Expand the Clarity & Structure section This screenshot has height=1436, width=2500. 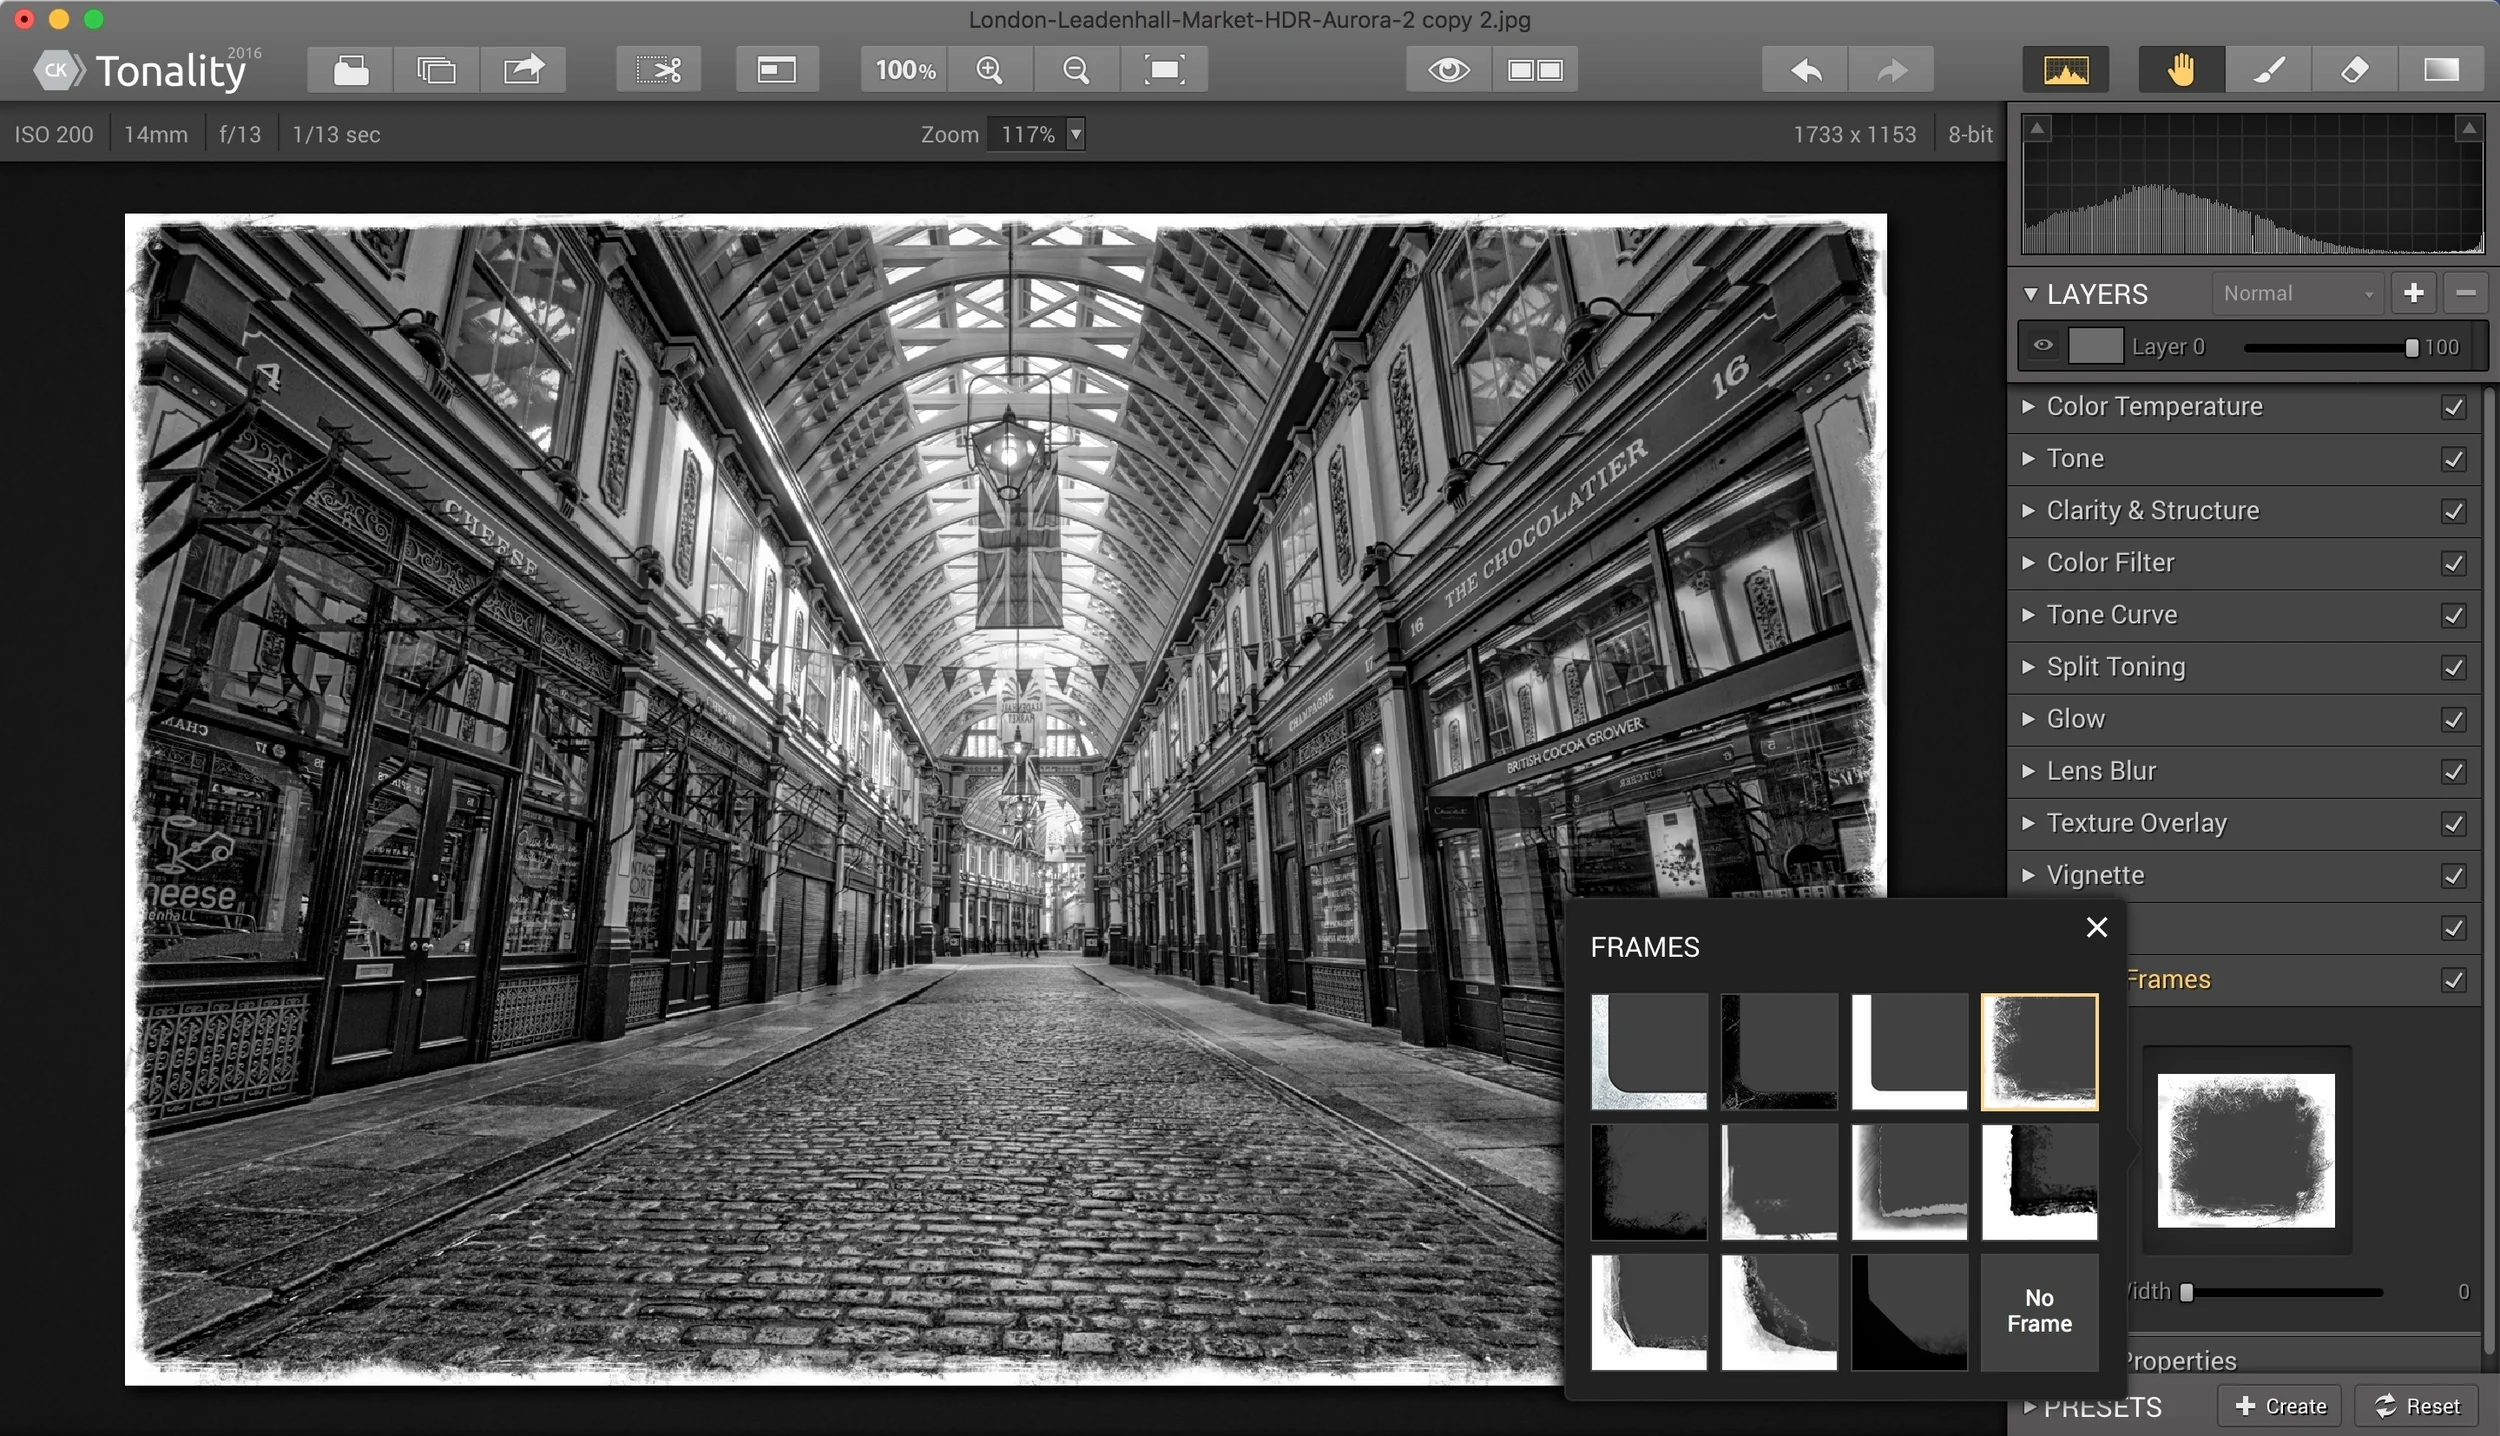[x=2028, y=510]
